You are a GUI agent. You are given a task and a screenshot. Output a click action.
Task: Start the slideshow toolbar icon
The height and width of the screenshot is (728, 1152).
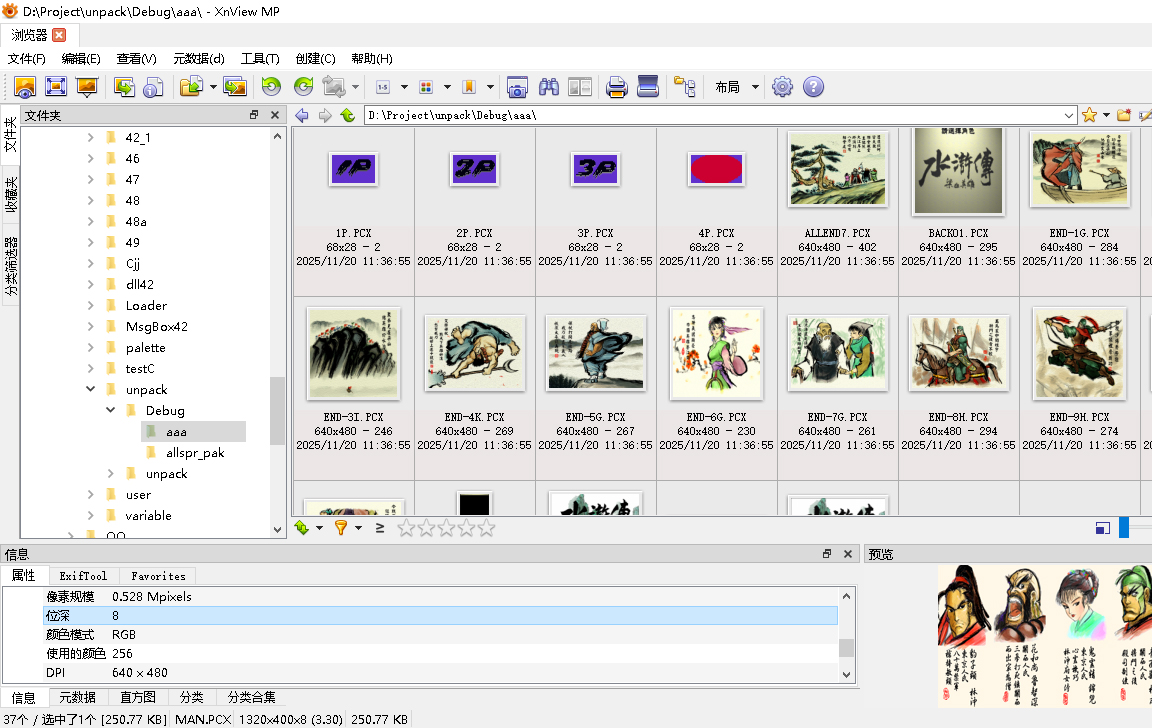tap(87, 87)
